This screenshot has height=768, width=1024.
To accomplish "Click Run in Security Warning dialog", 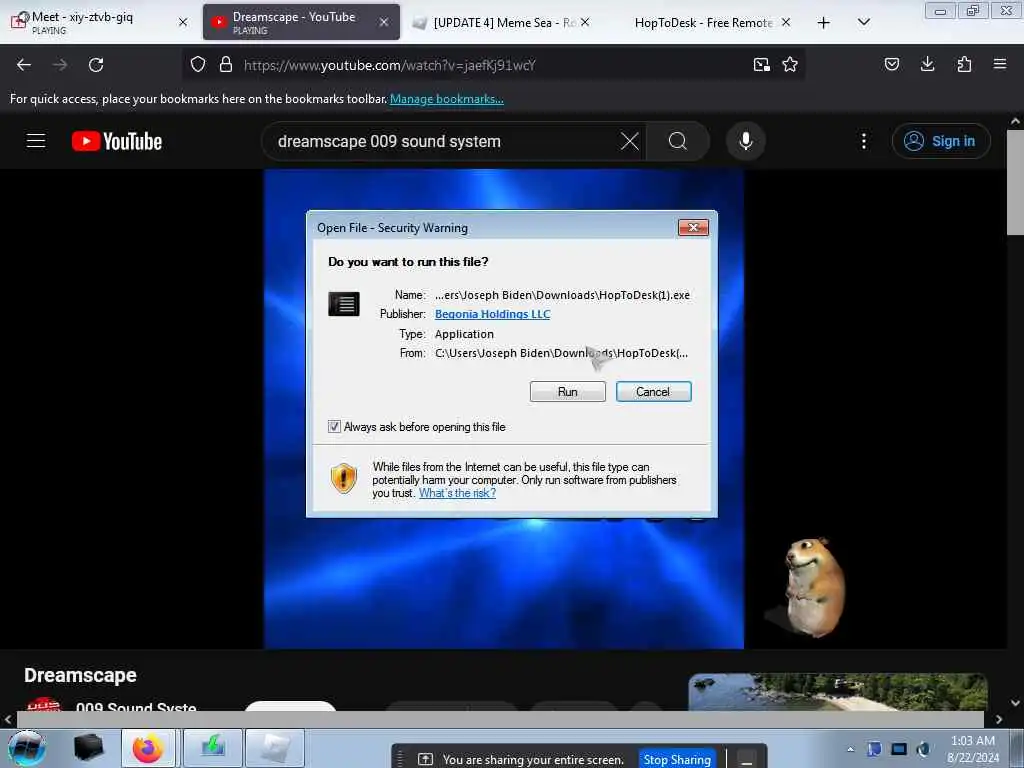I will coord(568,392).
